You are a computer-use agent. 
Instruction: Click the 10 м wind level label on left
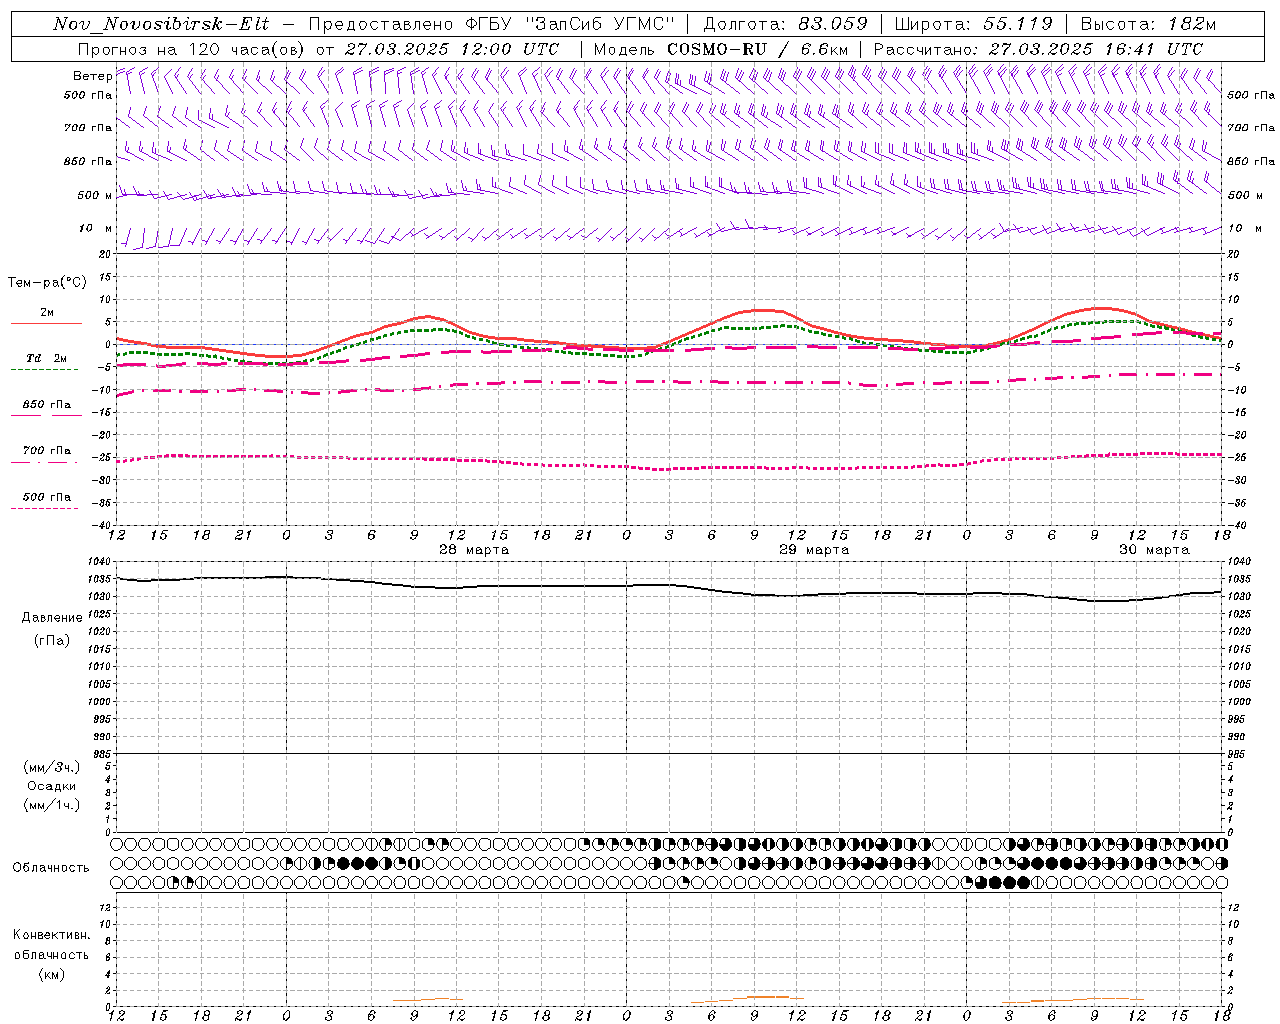pos(95,229)
